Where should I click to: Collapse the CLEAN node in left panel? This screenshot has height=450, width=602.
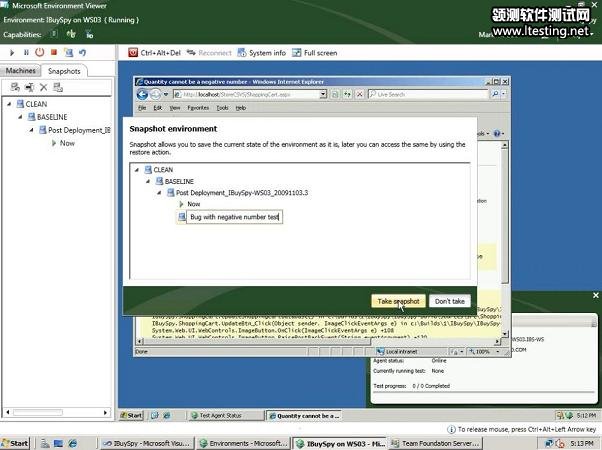click(x=9, y=103)
